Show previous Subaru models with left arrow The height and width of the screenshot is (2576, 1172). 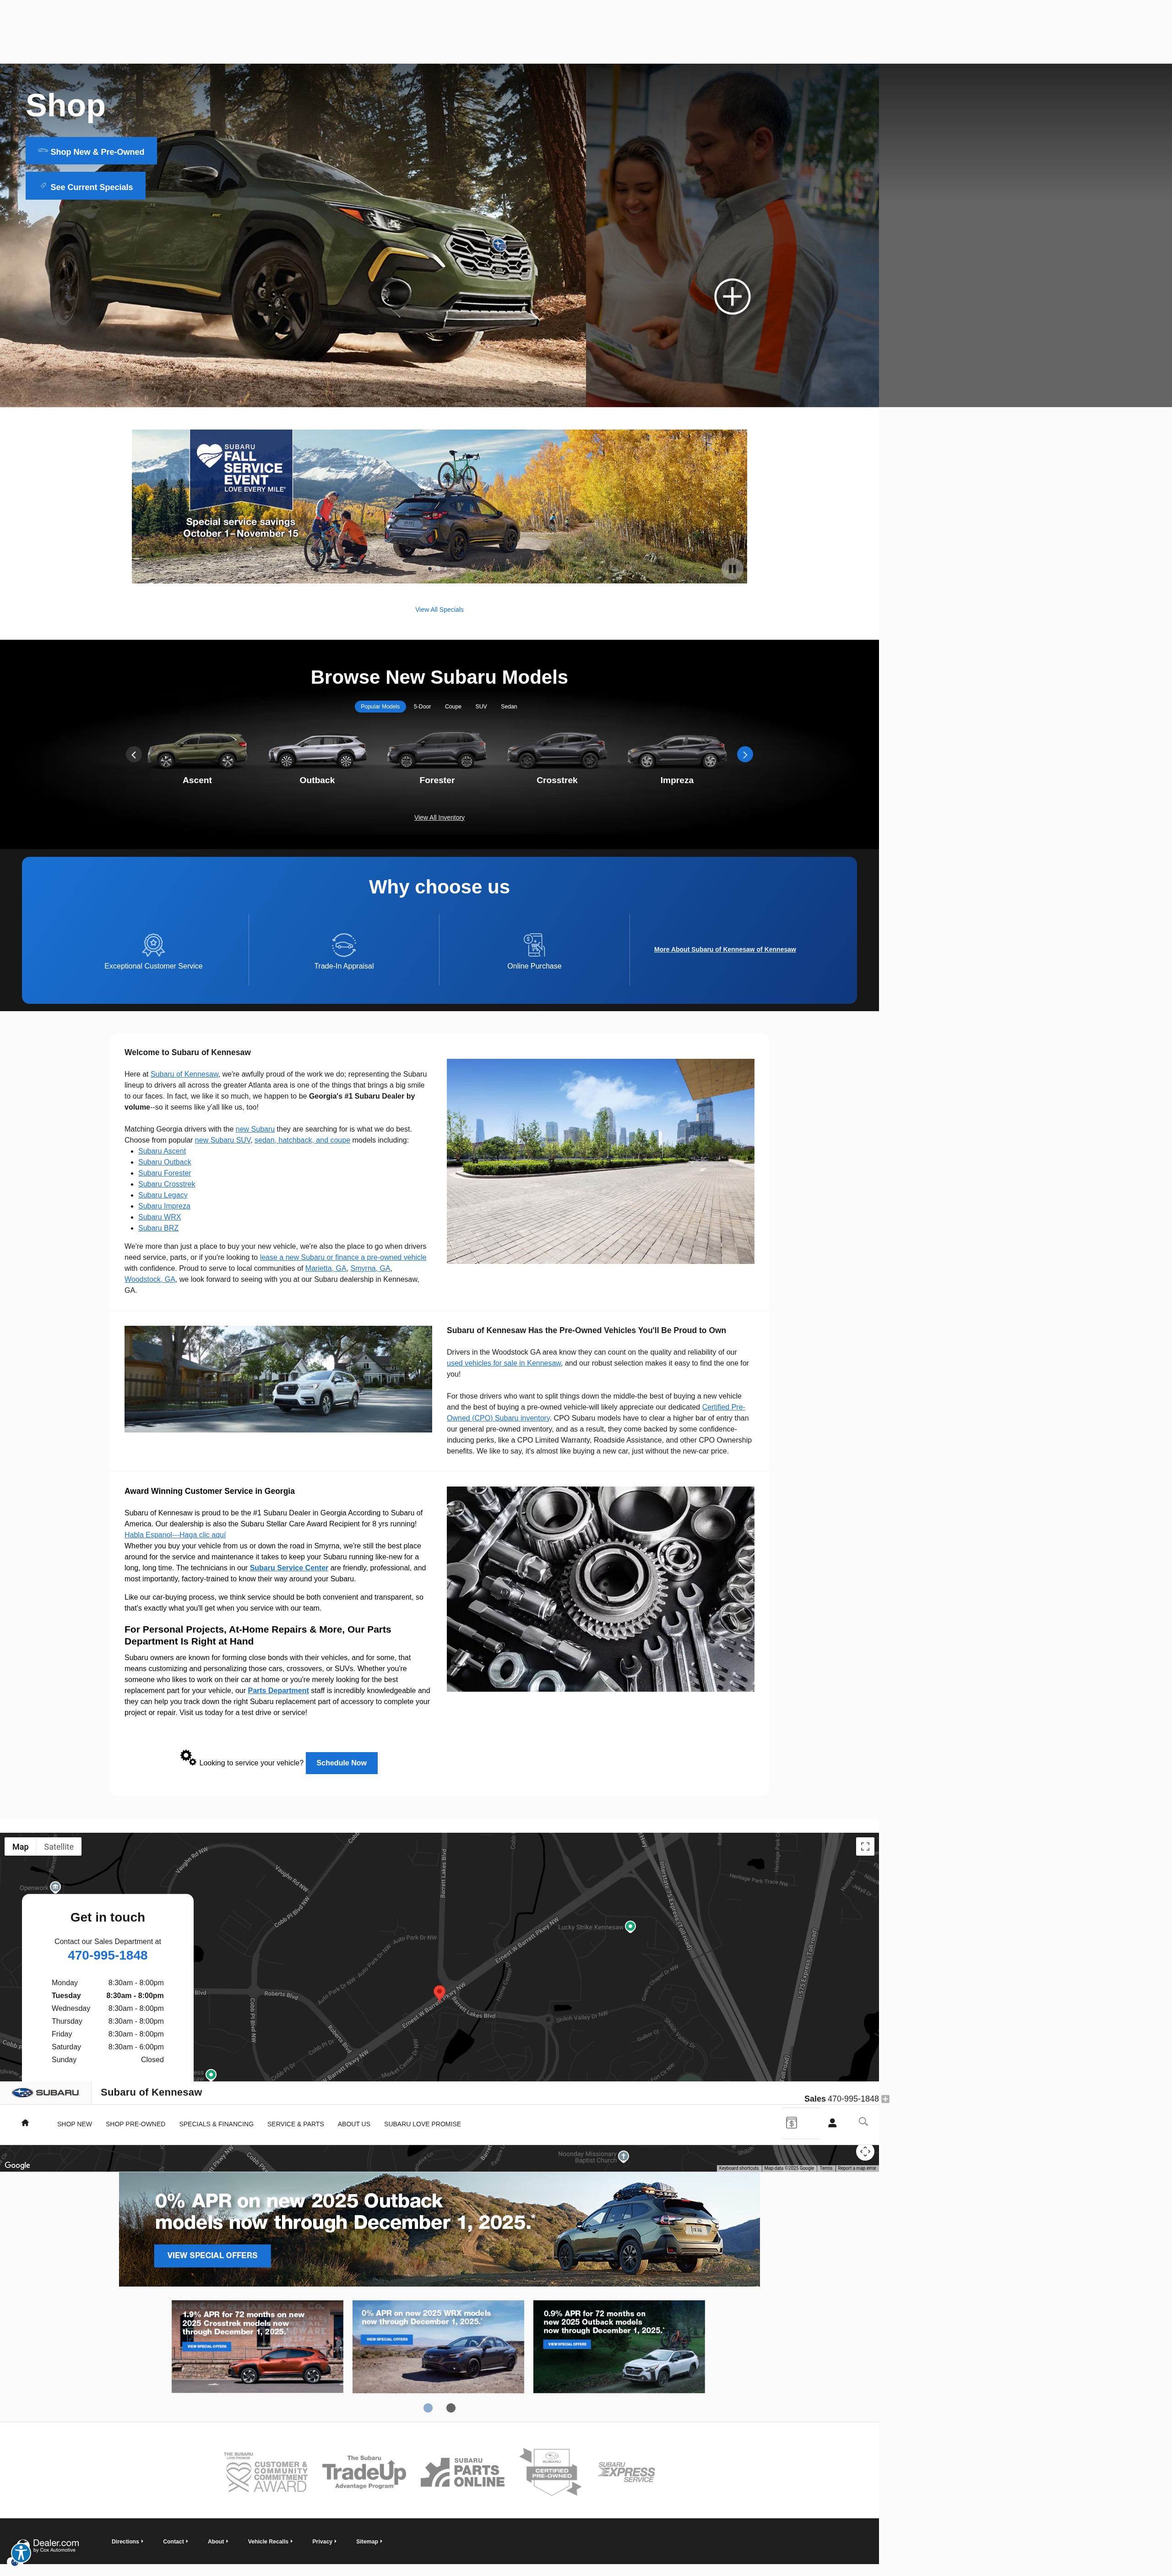click(134, 754)
